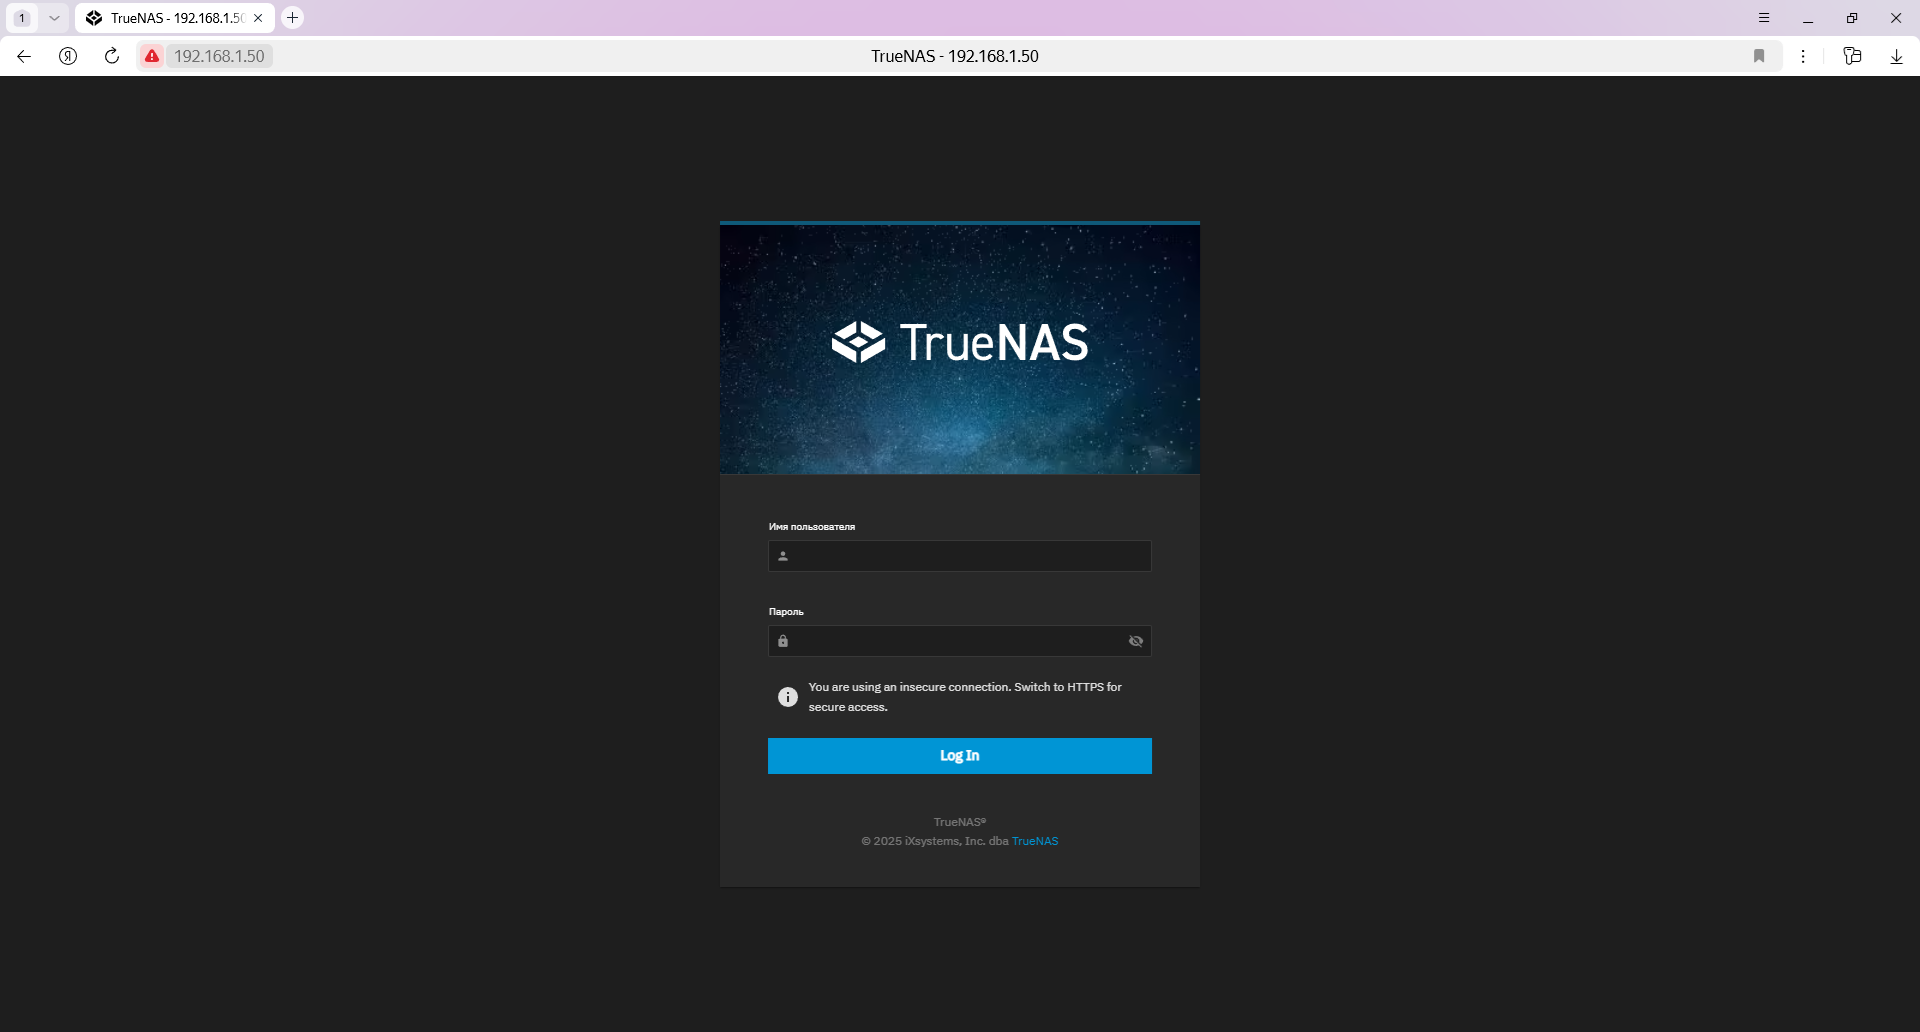Viewport: 1920px width, 1032px height.
Task: Click the 'Имя пользователя' label
Action: tap(812, 527)
